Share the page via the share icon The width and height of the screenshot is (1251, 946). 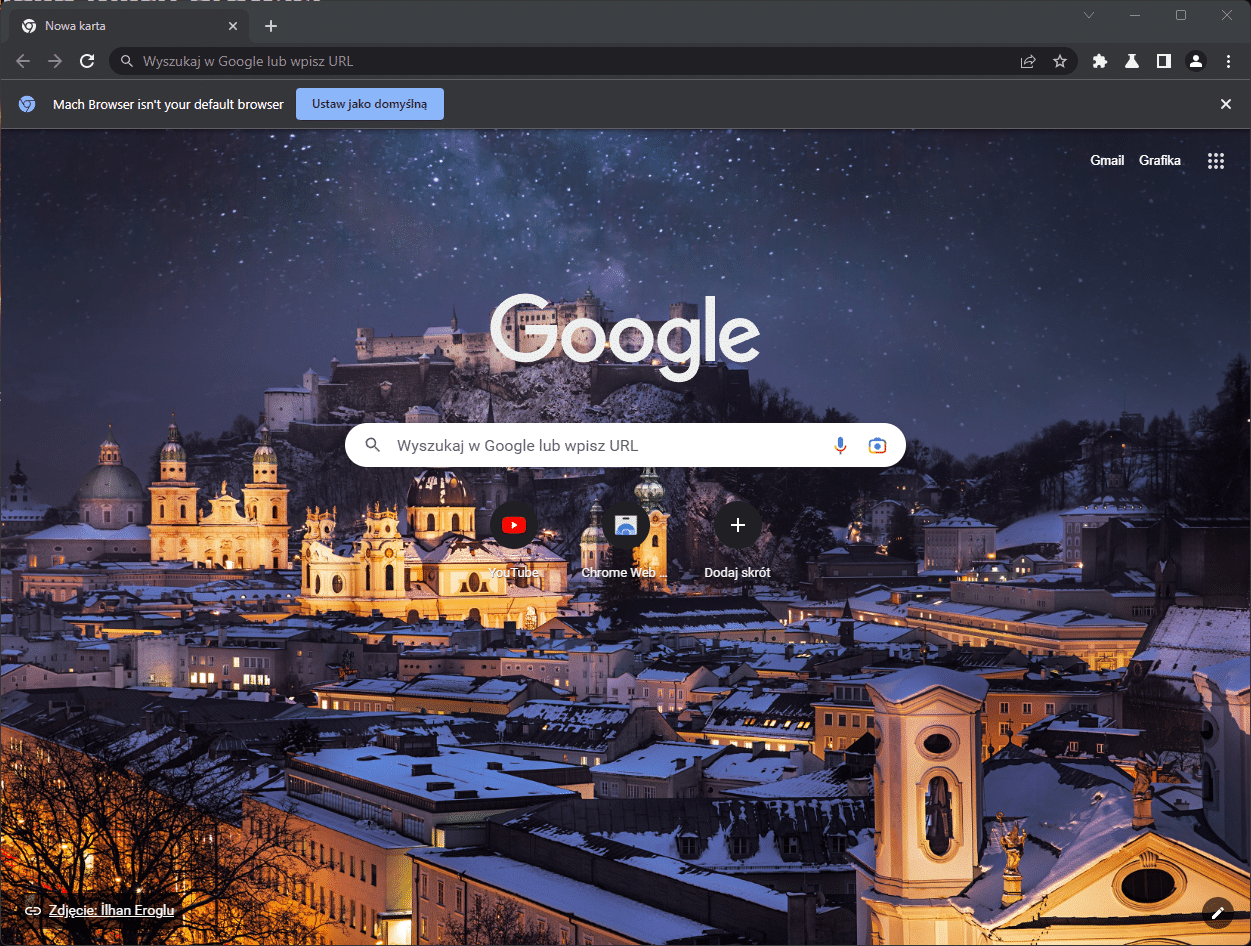point(1027,61)
